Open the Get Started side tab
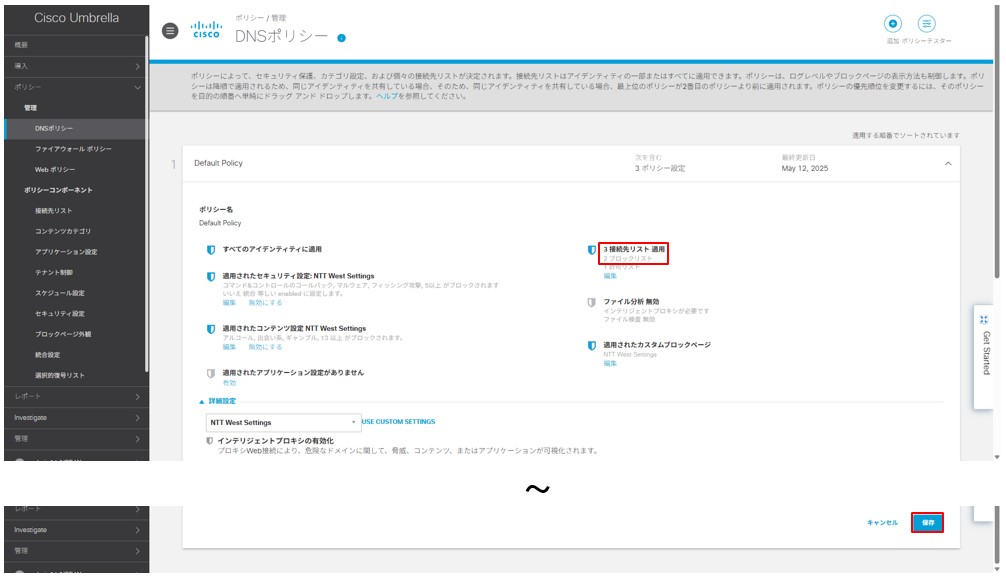Image resolution: width=1006 pixels, height=577 pixels. (x=984, y=356)
